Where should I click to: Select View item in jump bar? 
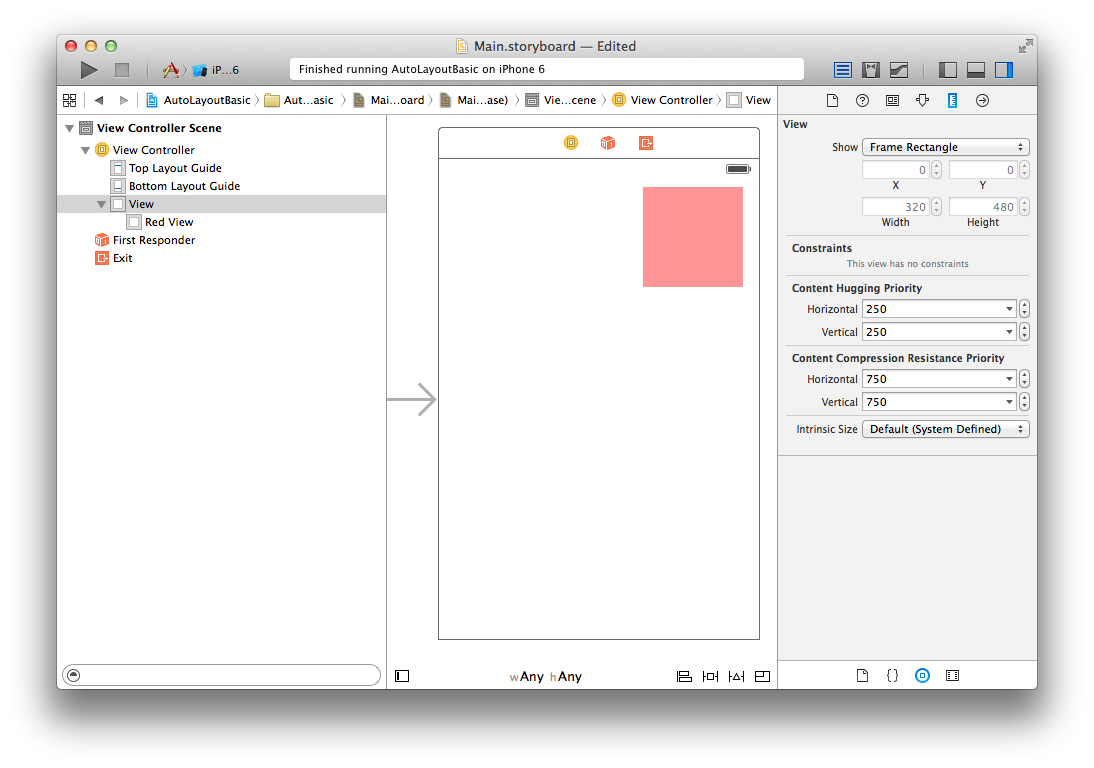coord(749,100)
